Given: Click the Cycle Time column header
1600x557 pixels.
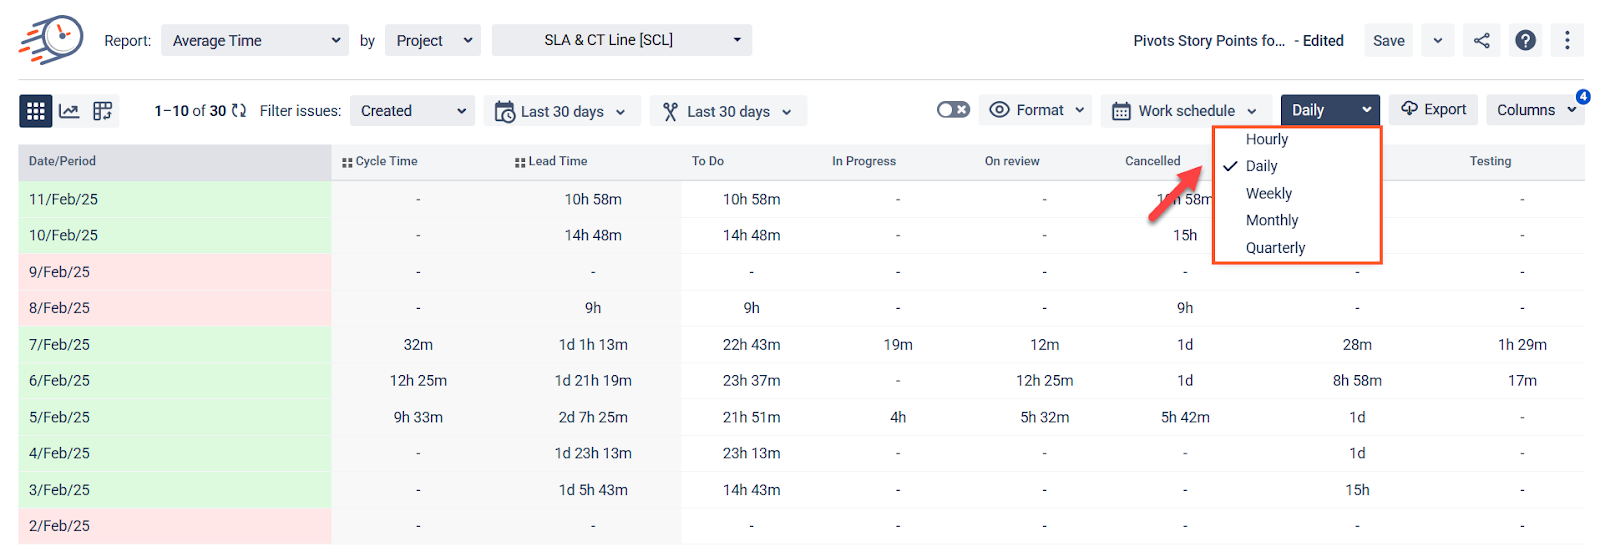Looking at the screenshot, I should tap(386, 161).
